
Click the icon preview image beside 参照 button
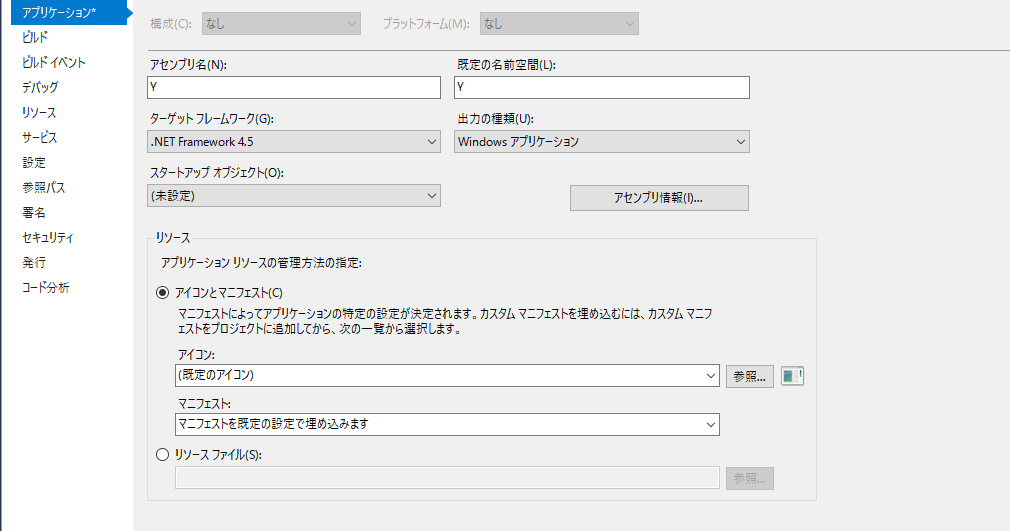coord(792,376)
